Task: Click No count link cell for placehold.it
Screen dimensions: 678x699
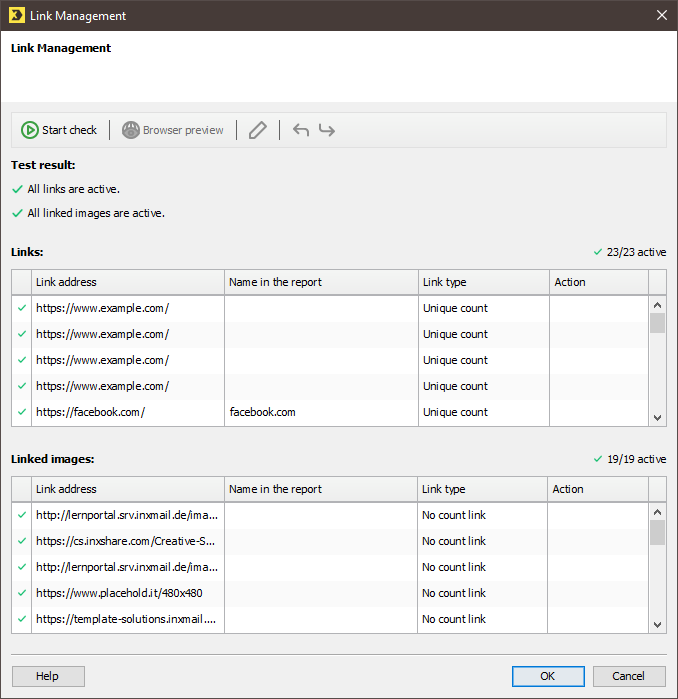Action: point(482,593)
